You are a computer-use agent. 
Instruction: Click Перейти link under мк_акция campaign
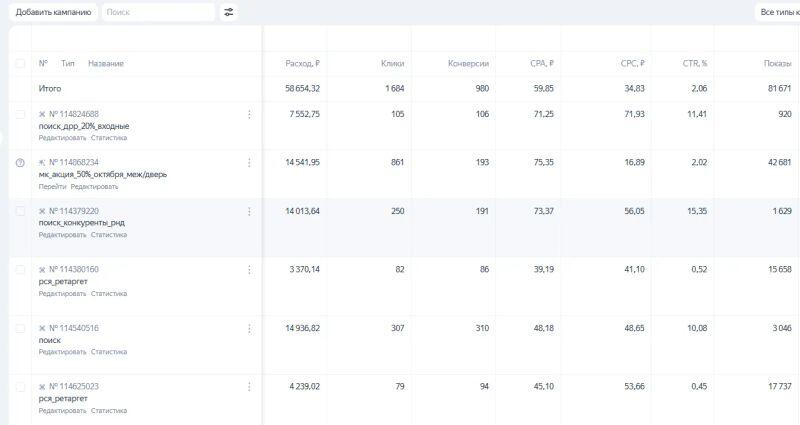coord(52,186)
